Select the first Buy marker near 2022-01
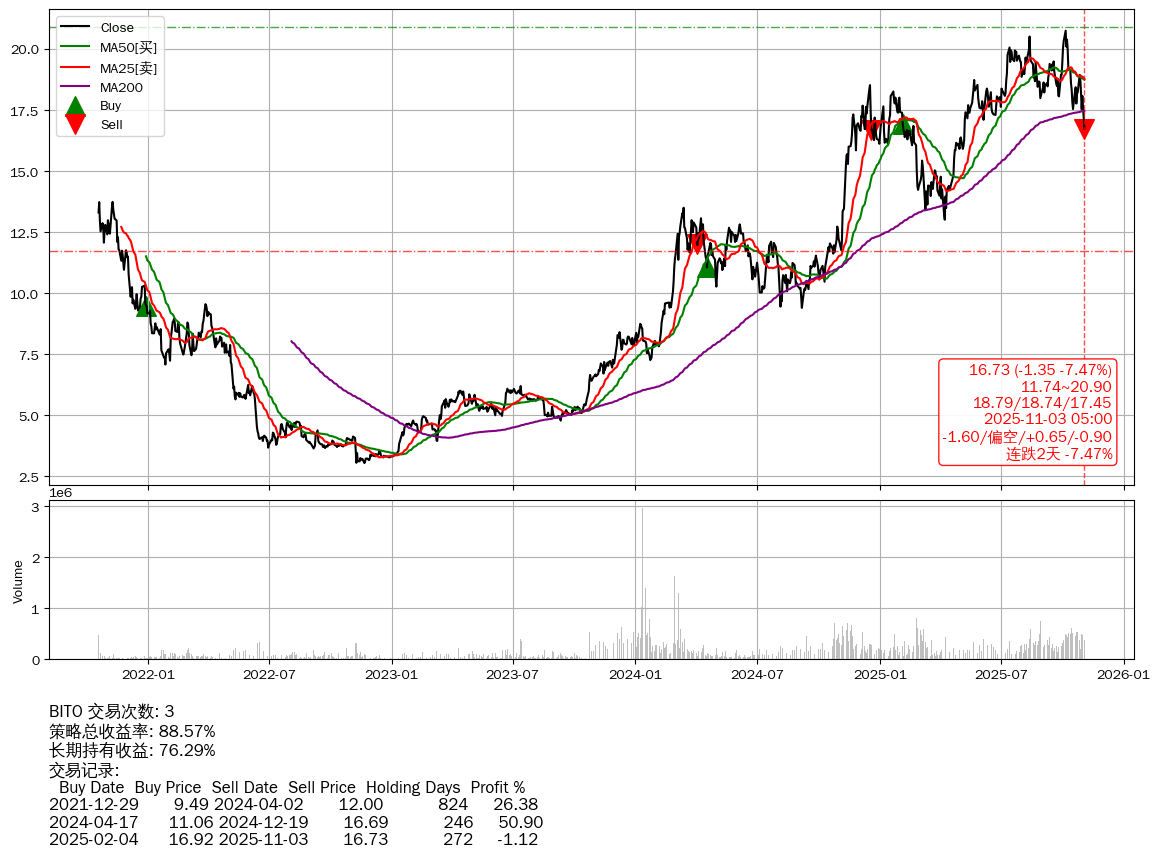 click(145, 306)
